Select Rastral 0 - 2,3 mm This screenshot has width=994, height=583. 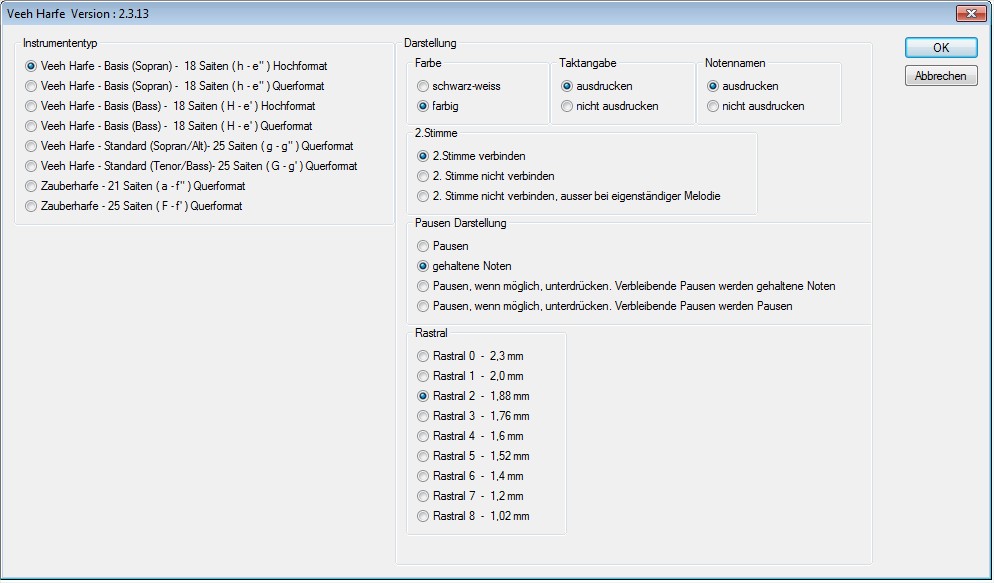[424, 357]
